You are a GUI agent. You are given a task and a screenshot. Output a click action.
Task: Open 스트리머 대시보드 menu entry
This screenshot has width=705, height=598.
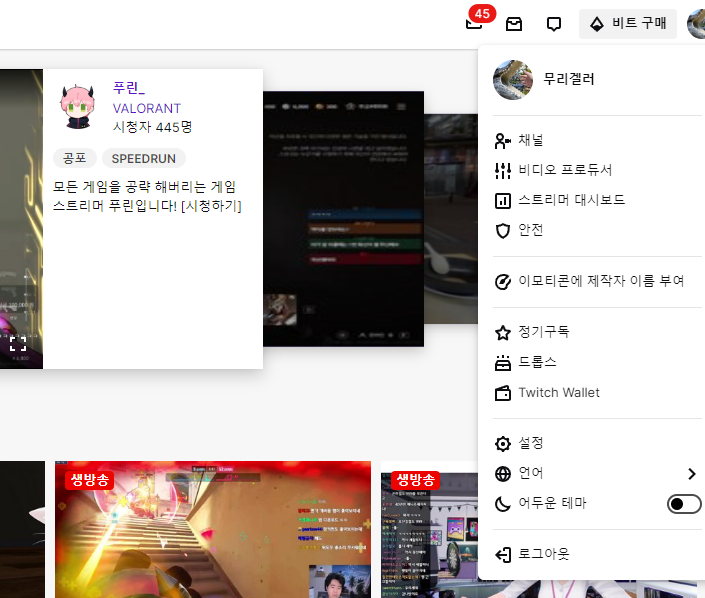pos(597,200)
